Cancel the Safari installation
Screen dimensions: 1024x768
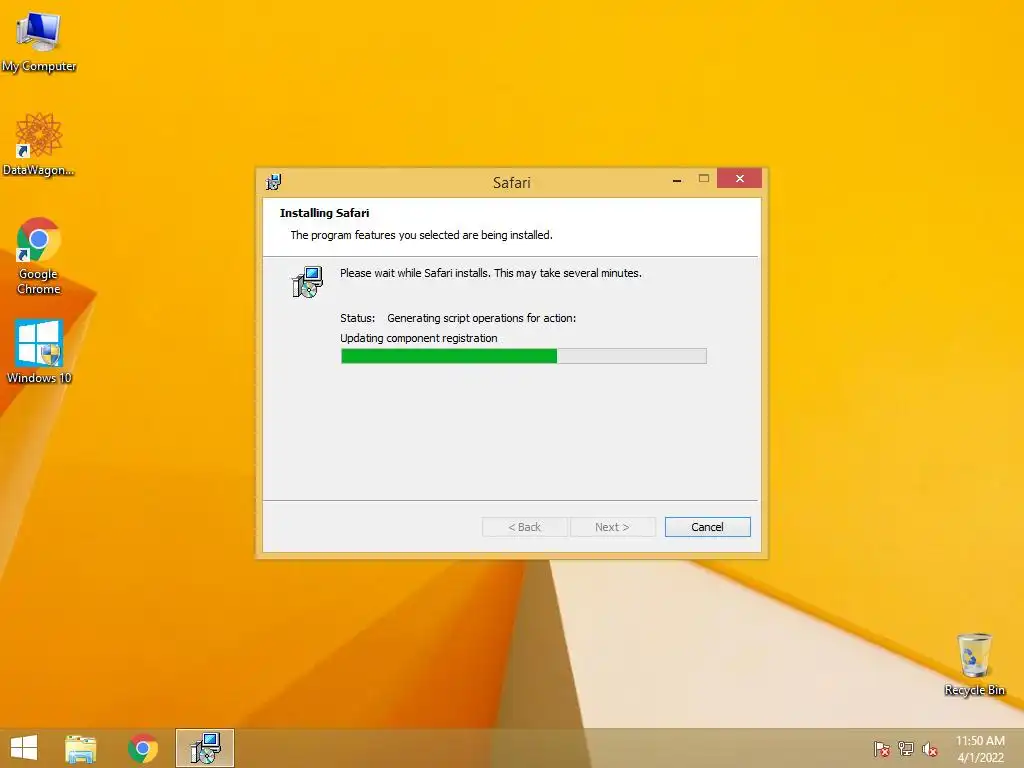707,527
